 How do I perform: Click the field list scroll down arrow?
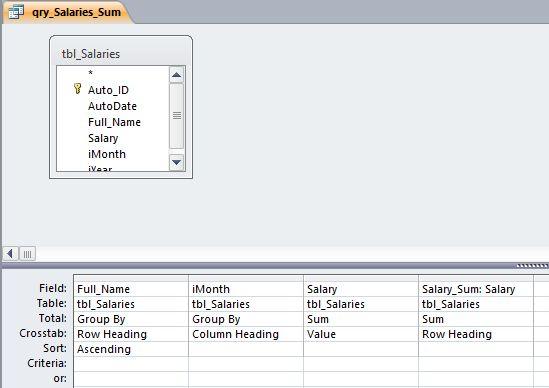tap(176, 162)
